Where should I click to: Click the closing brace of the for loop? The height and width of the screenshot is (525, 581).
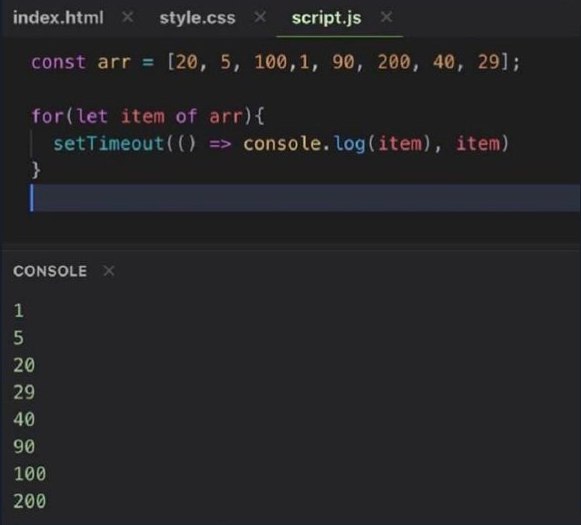[36, 170]
